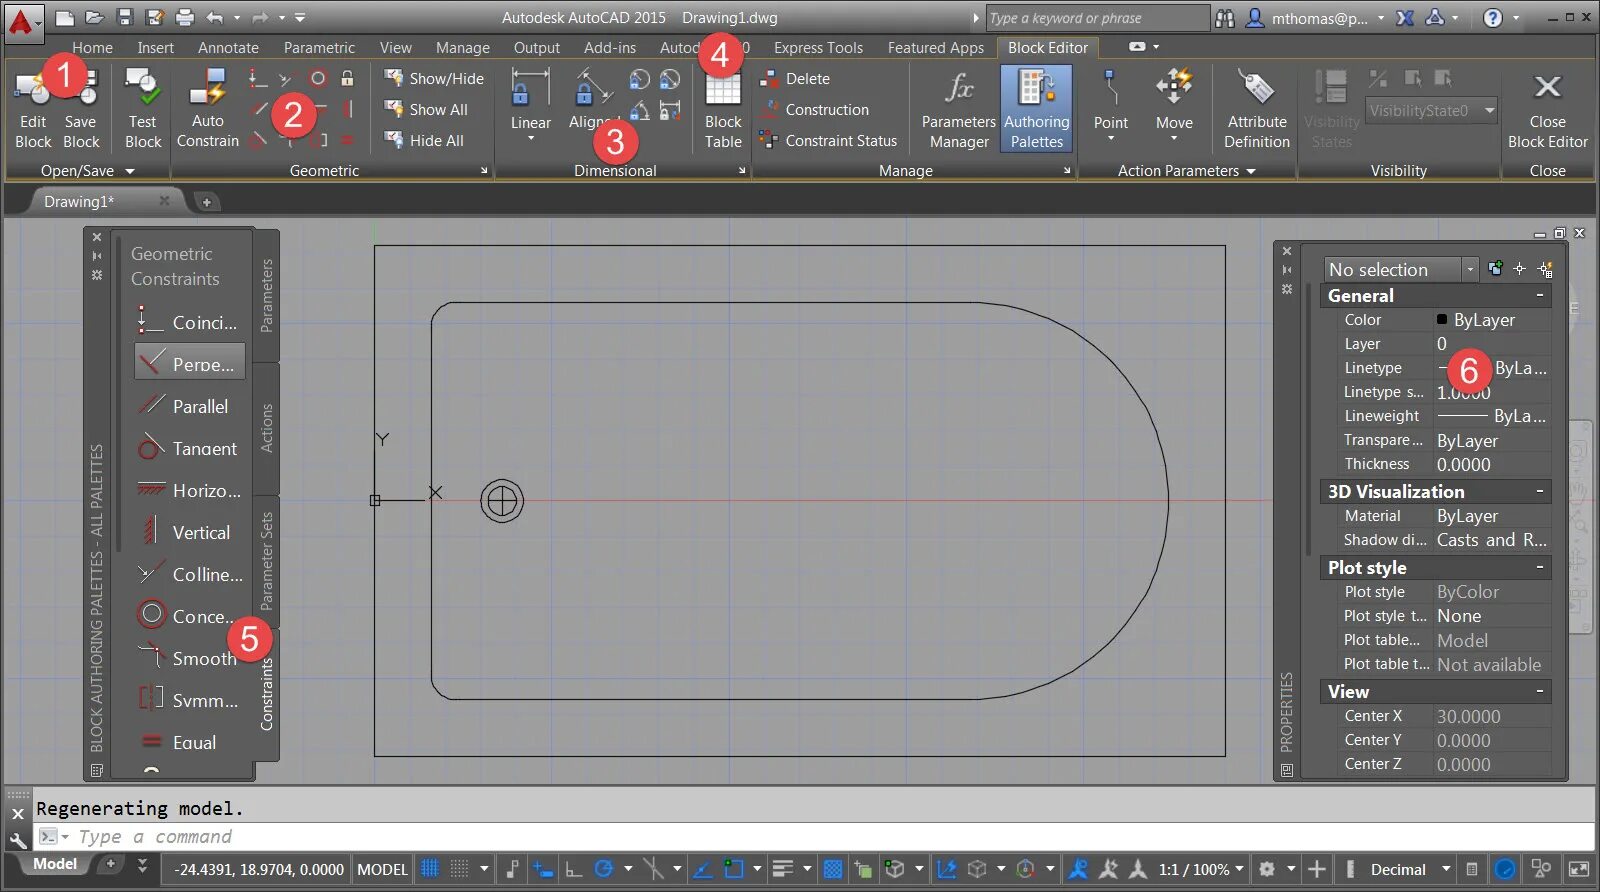The height and width of the screenshot is (892, 1600).
Task: Click the Attribute Definition tool
Action: [1256, 108]
